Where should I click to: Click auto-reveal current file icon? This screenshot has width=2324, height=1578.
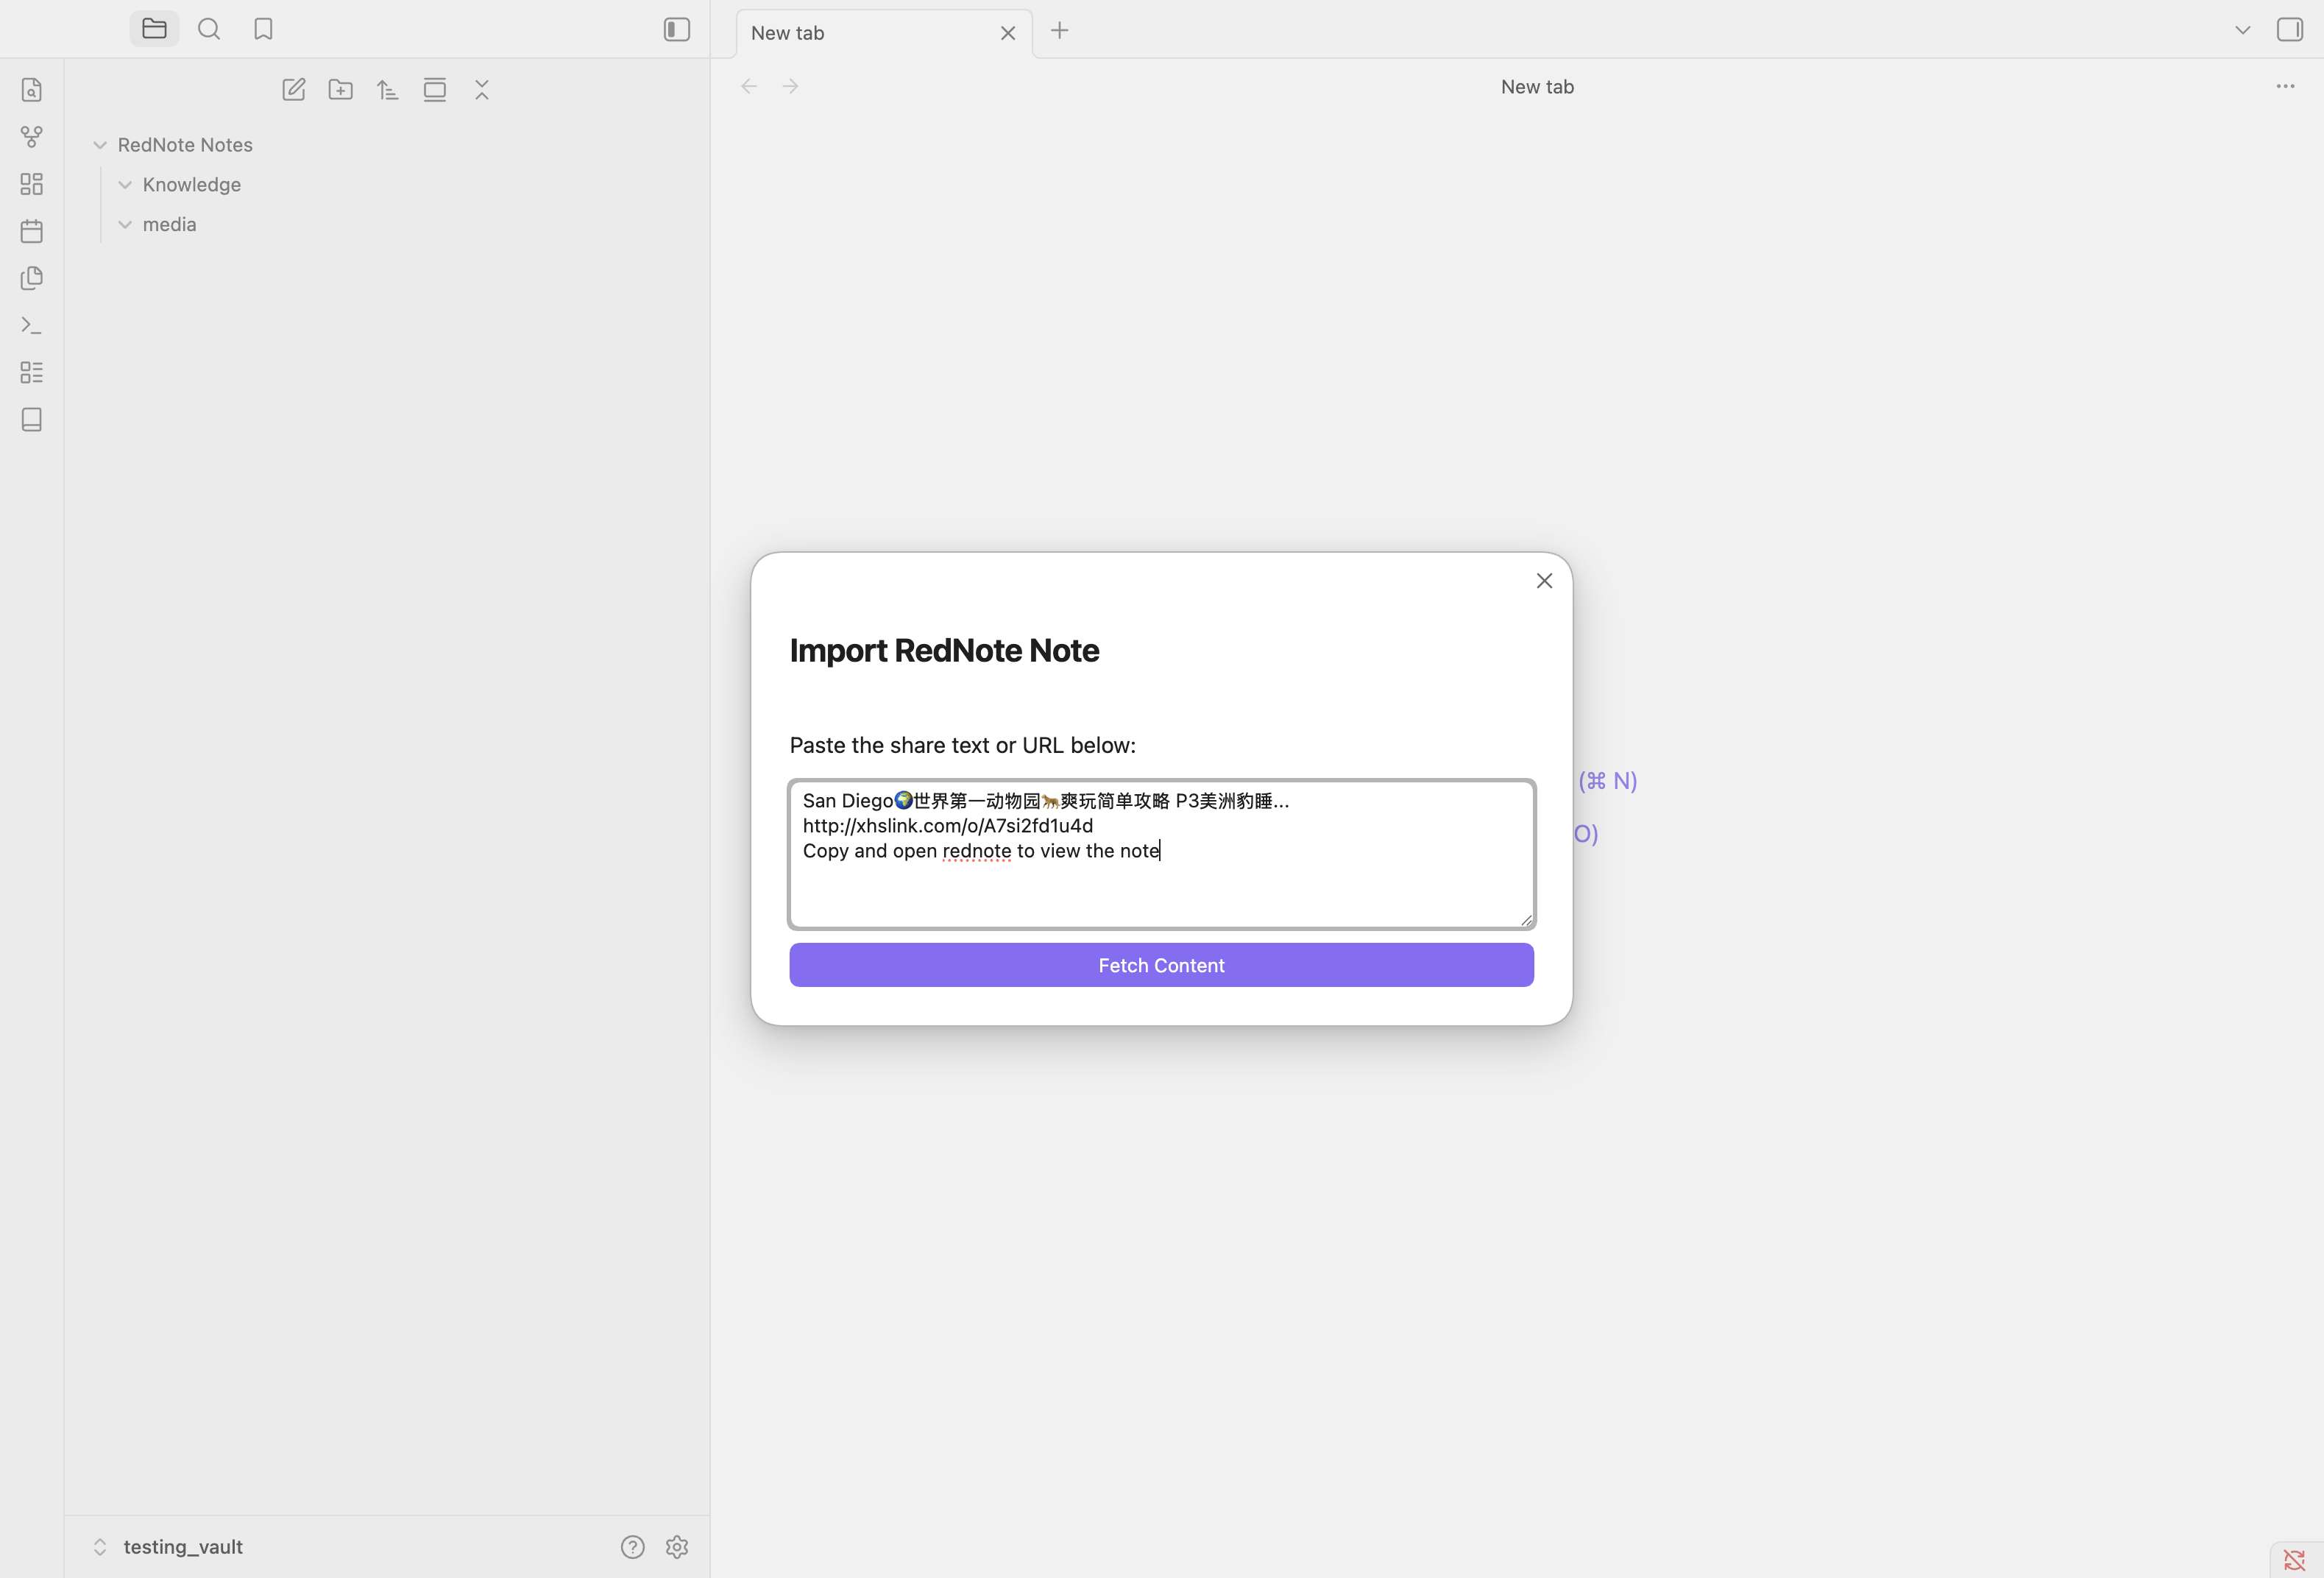tap(434, 90)
